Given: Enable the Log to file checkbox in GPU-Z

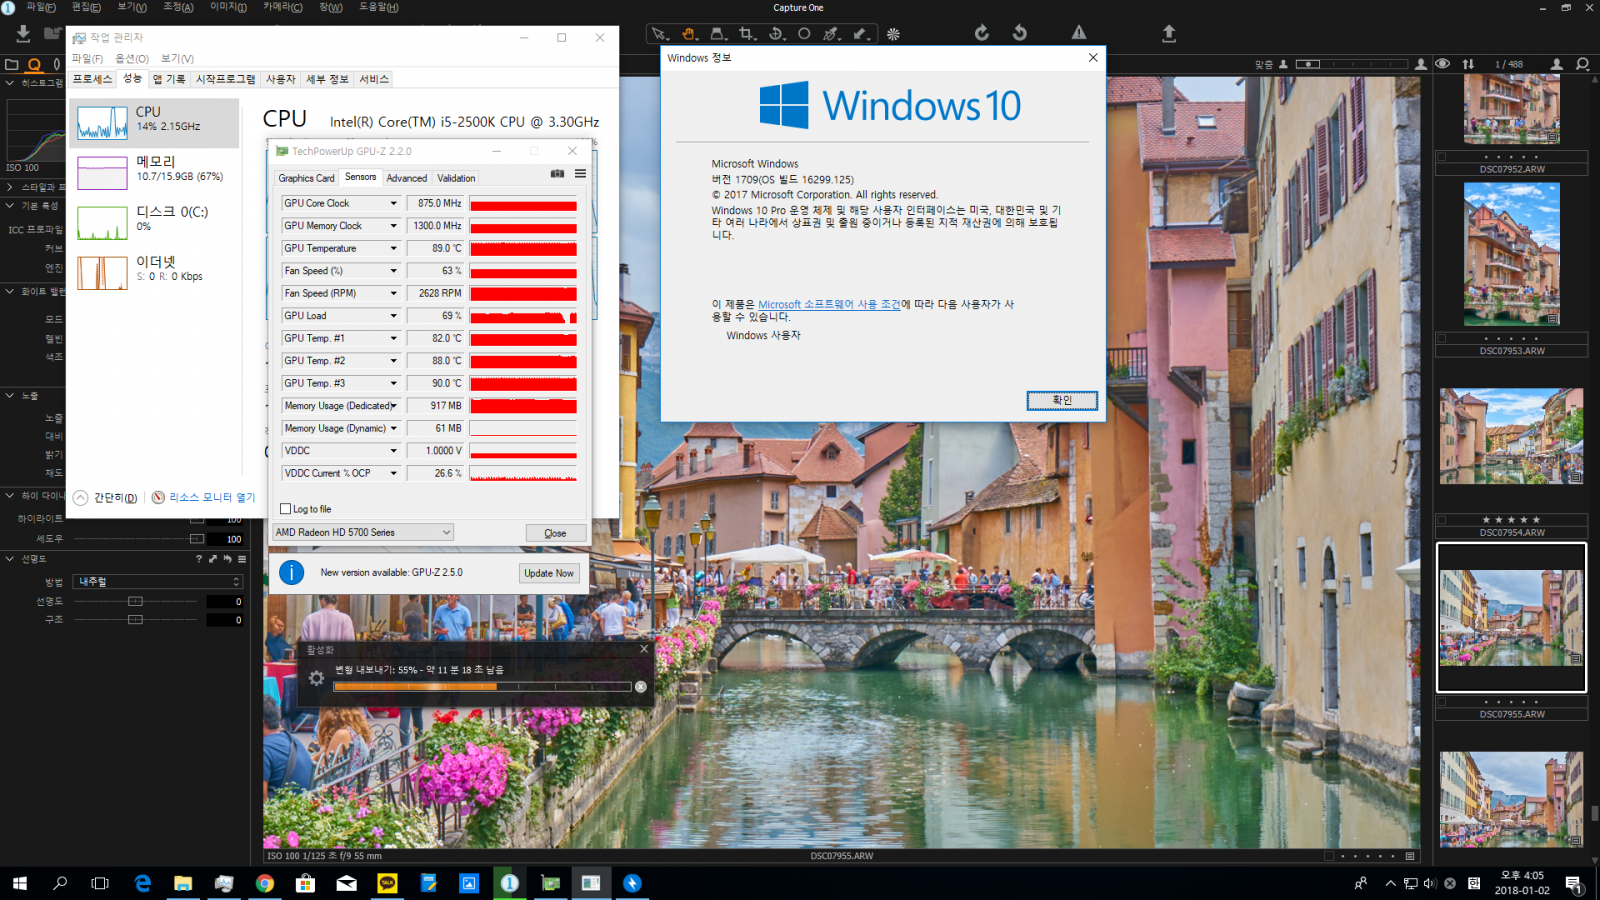Looking at the screenshot, I should coord(286,509).
